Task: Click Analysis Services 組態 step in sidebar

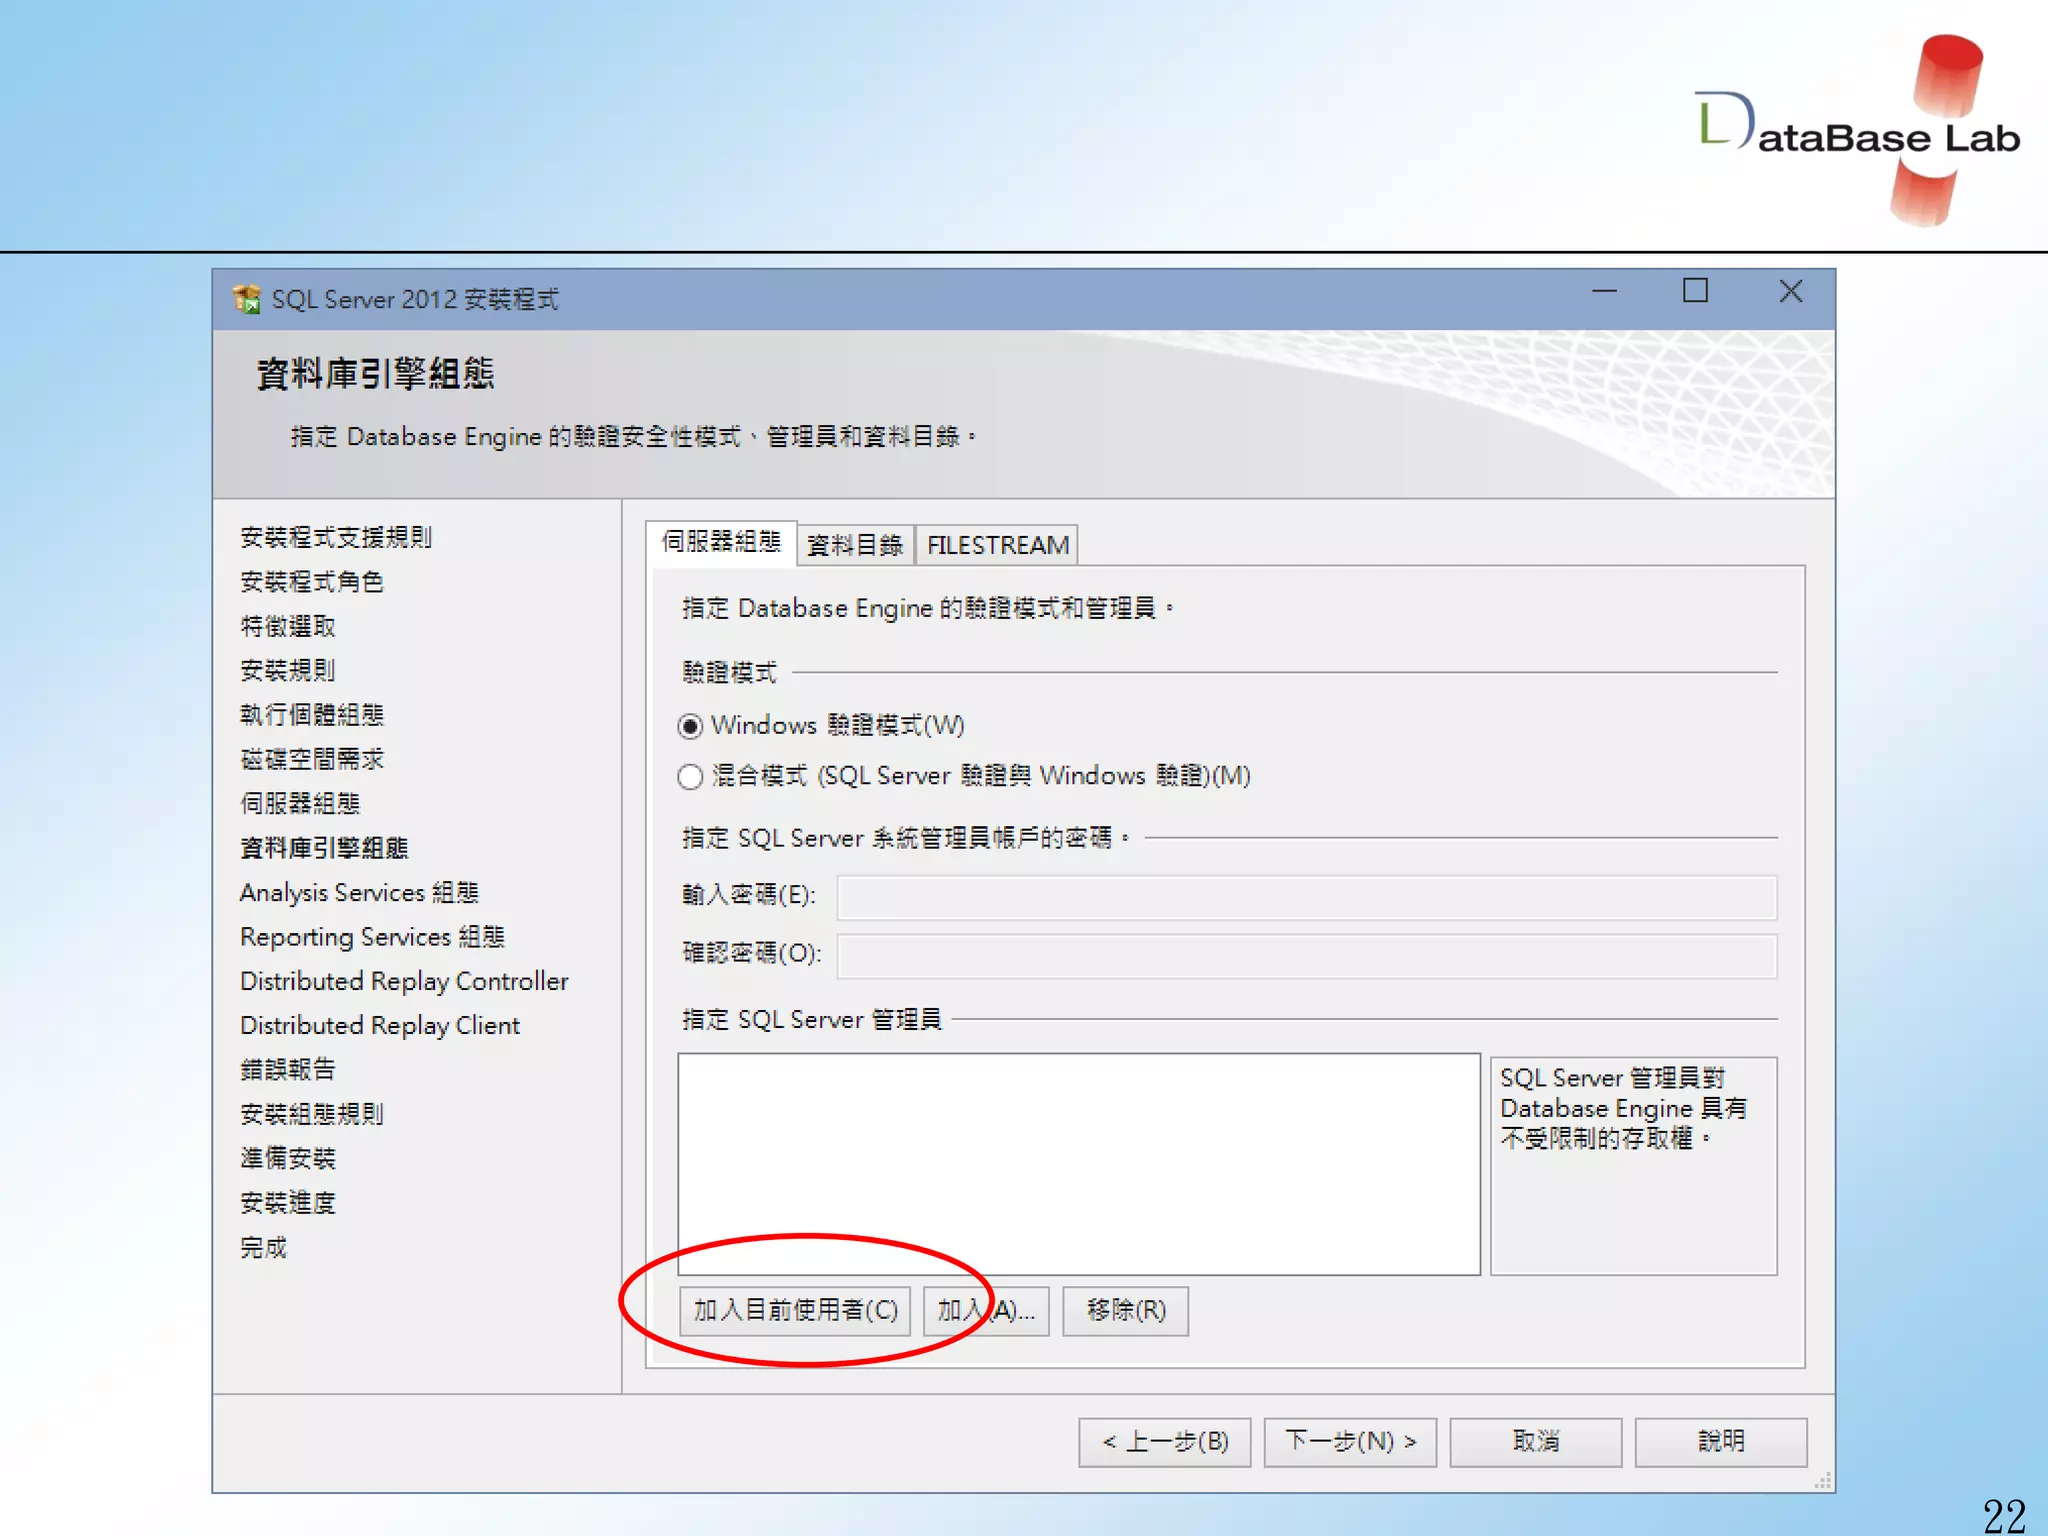Action: click(x=360, y=893)
